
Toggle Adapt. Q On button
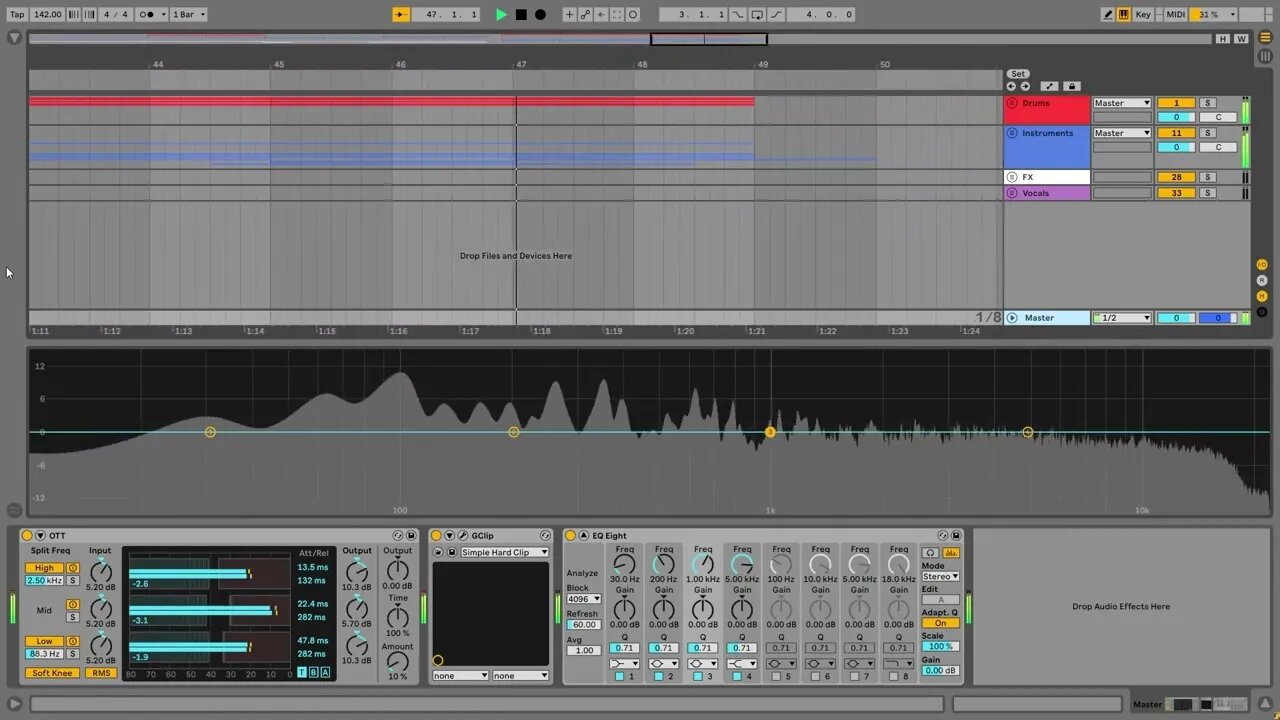(940, 623)
